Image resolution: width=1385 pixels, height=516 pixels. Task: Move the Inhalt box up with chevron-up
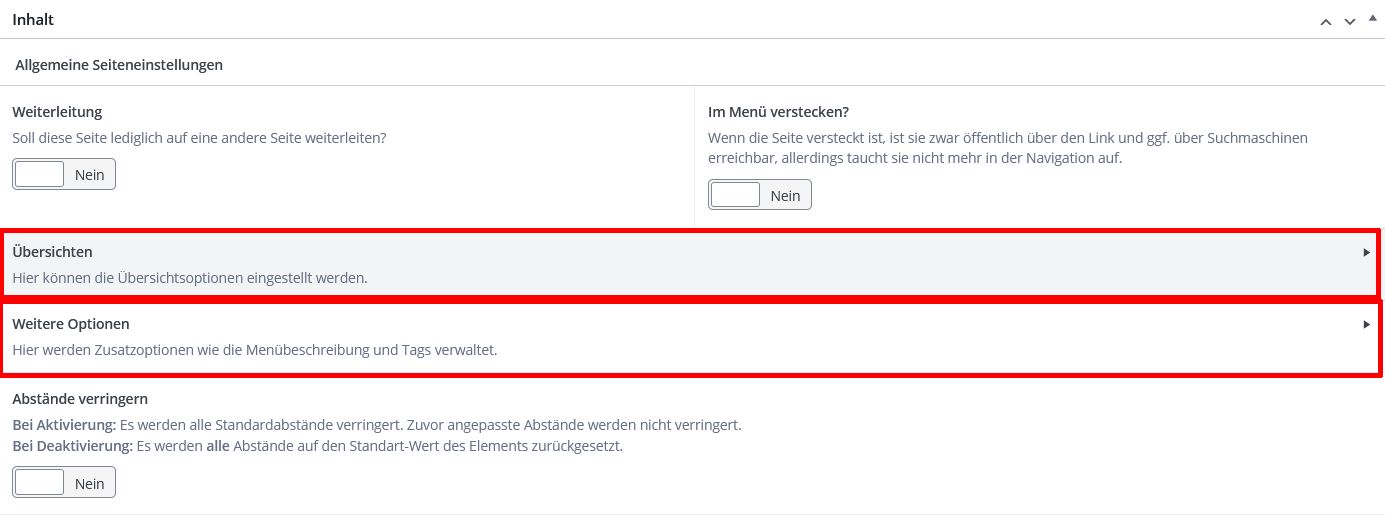1326,21
